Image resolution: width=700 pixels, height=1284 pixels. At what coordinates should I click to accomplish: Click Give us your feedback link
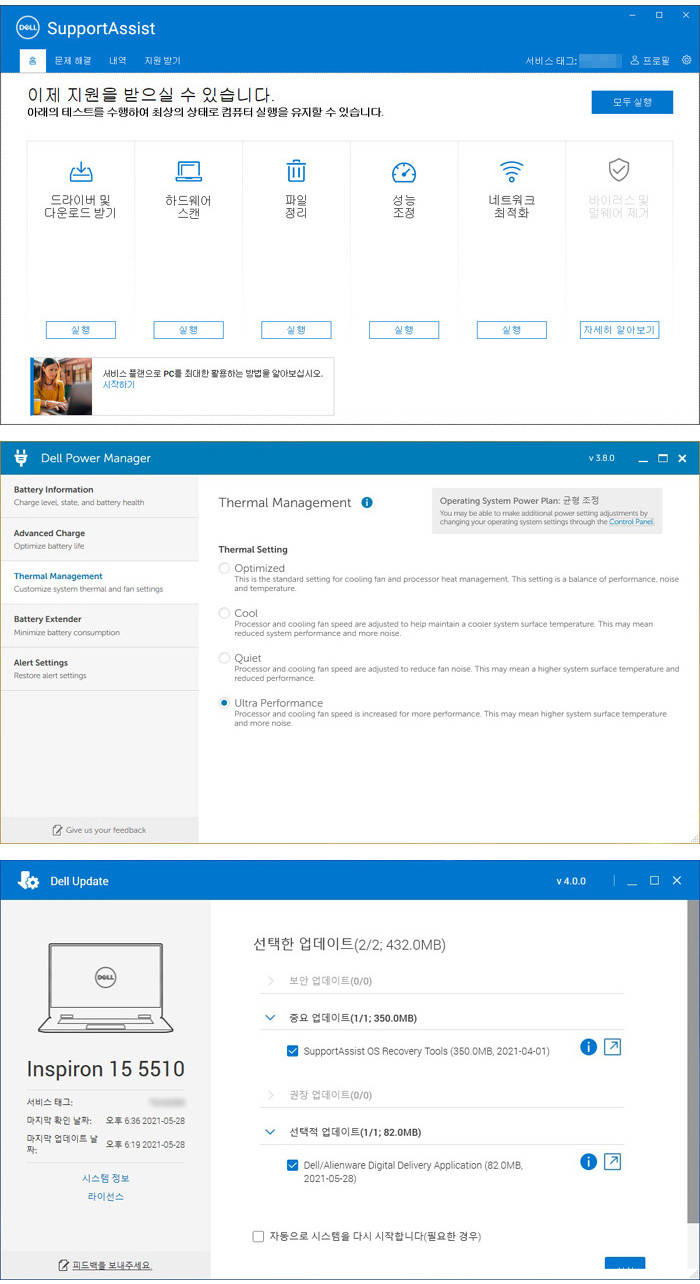[105, 830]
